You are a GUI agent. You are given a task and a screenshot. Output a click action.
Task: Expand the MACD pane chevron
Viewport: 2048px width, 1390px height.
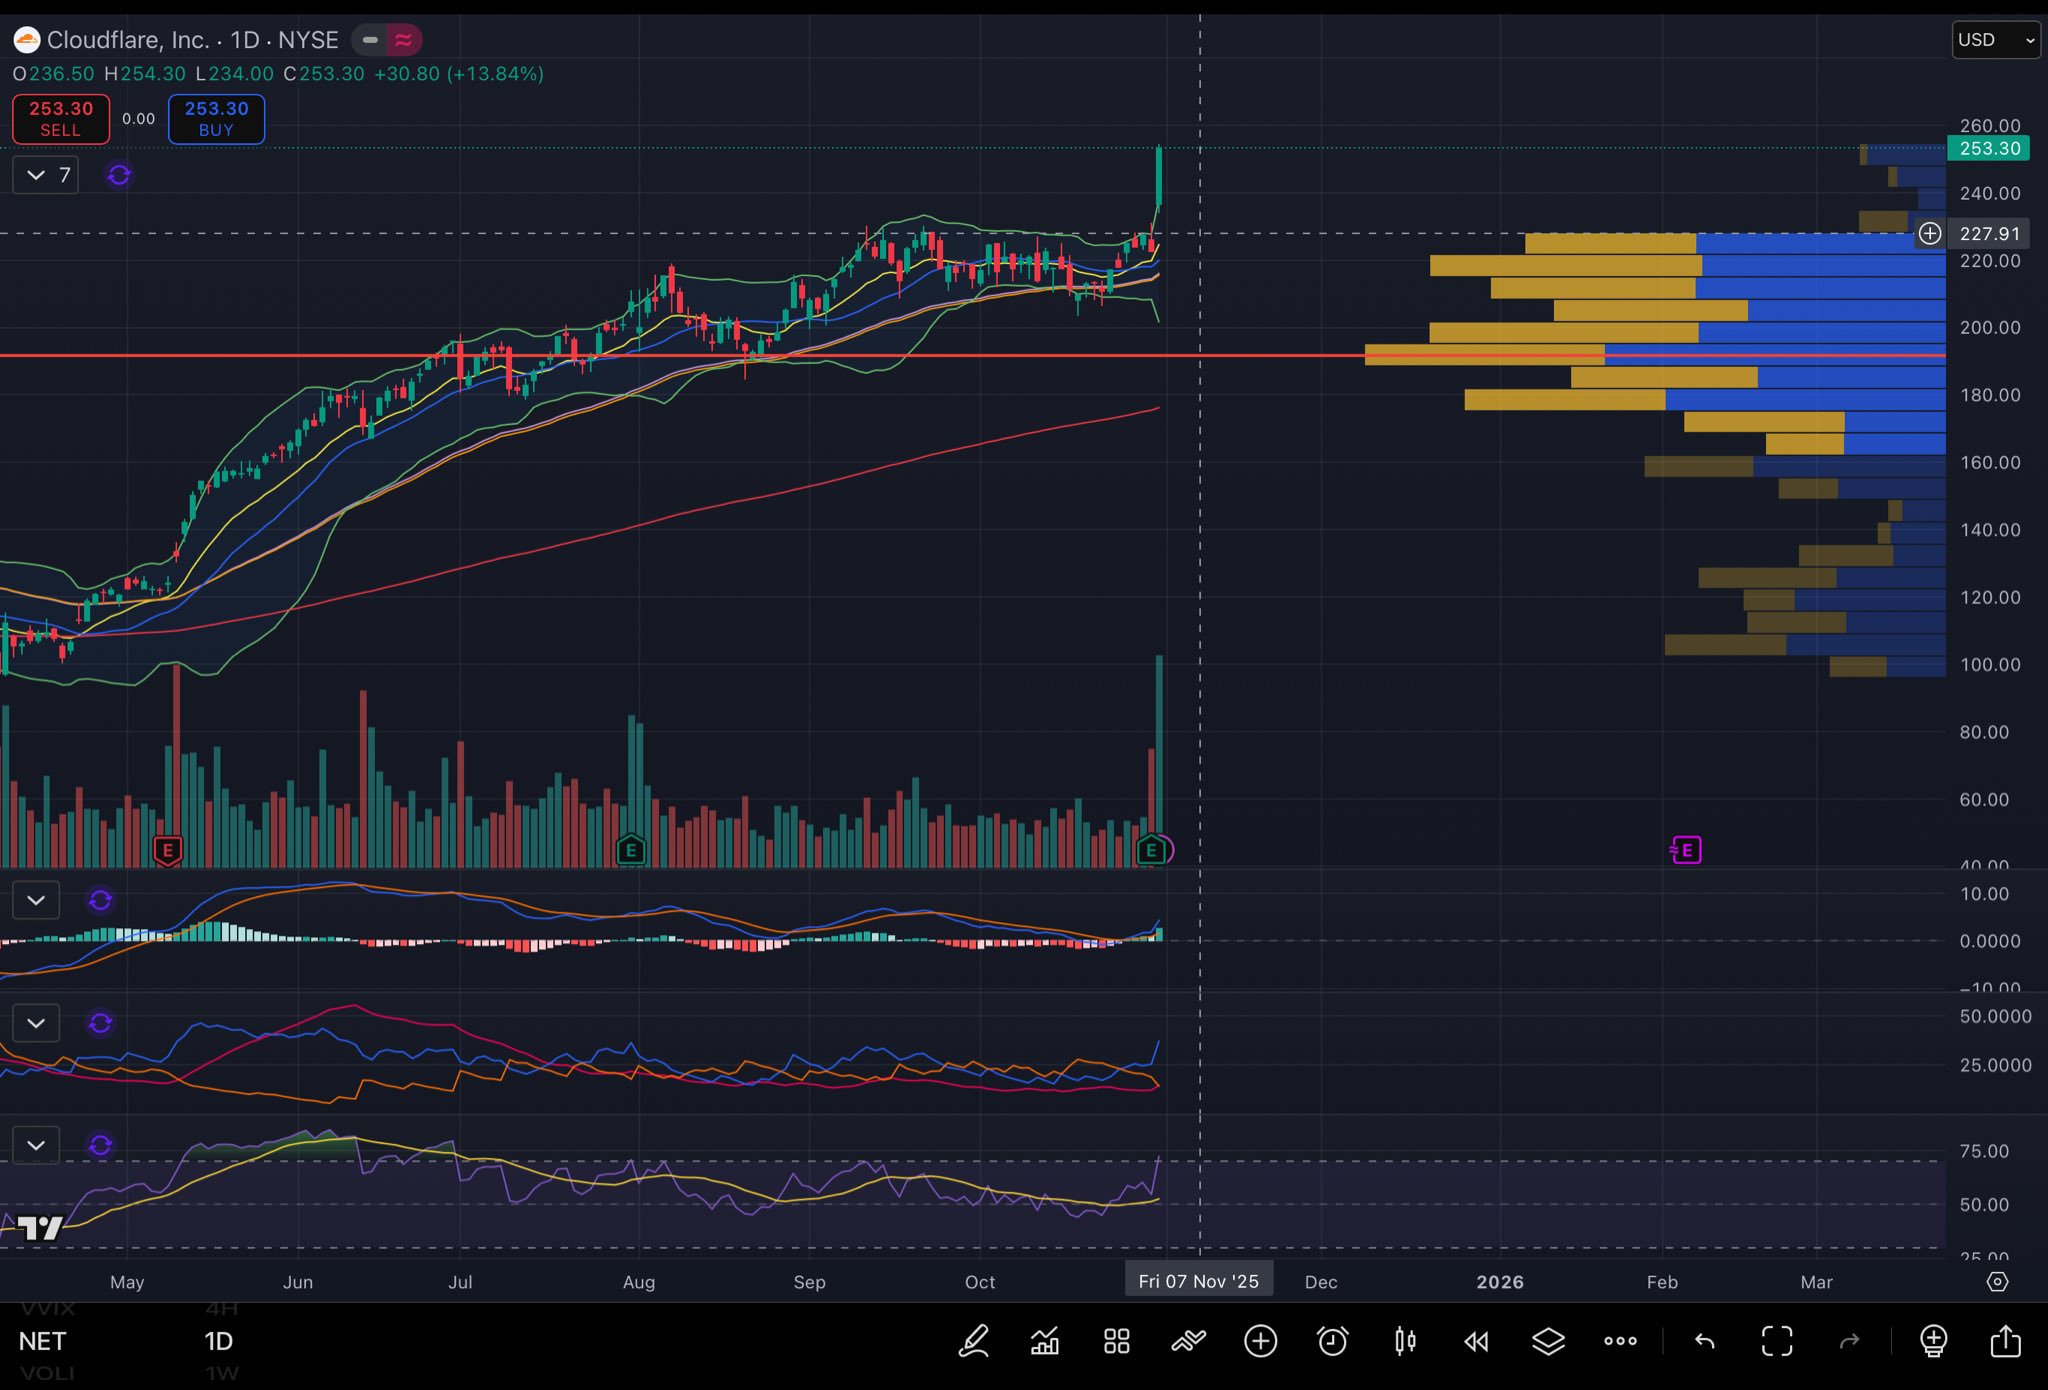[36, 900]
